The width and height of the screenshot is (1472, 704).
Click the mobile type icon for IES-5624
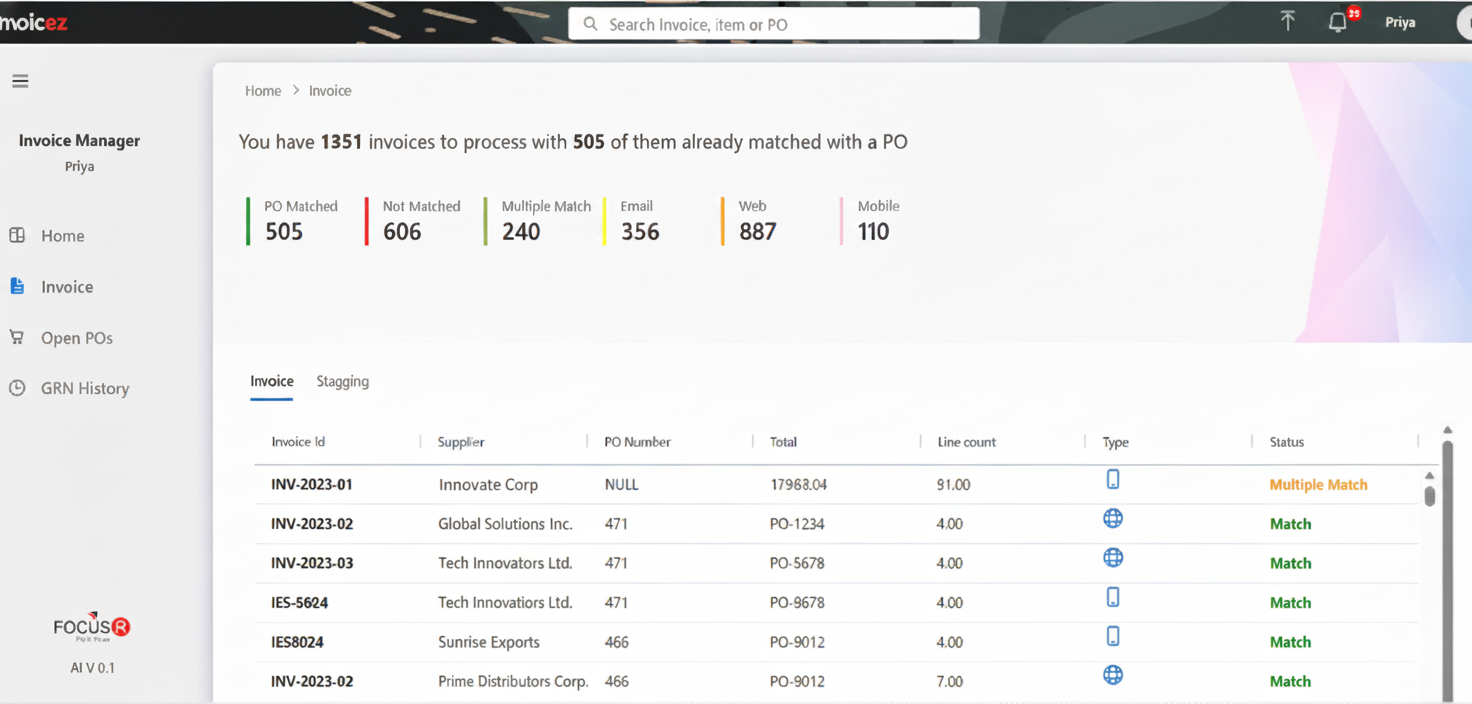(1113, 597)
